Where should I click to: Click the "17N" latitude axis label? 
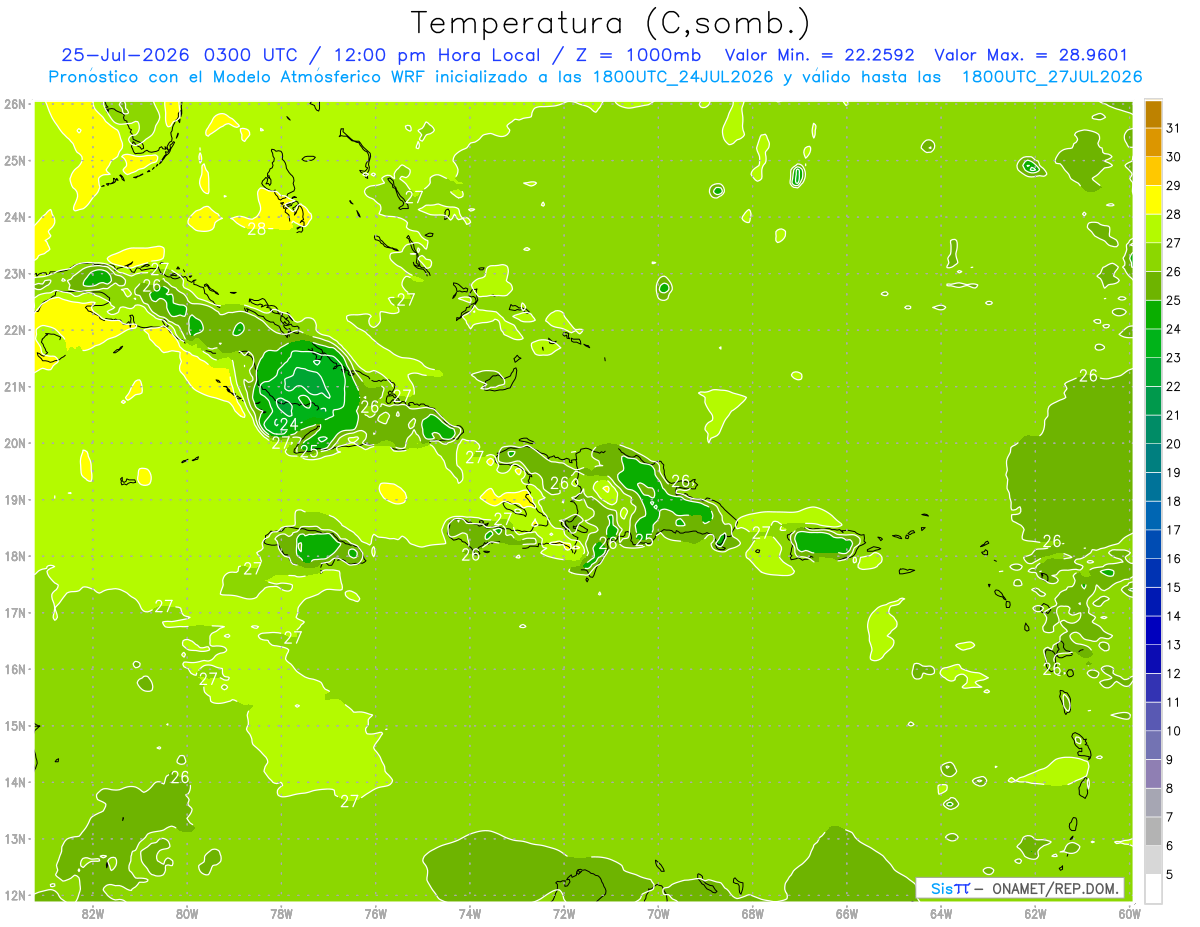pyautogui.click(x=14, y=612)
